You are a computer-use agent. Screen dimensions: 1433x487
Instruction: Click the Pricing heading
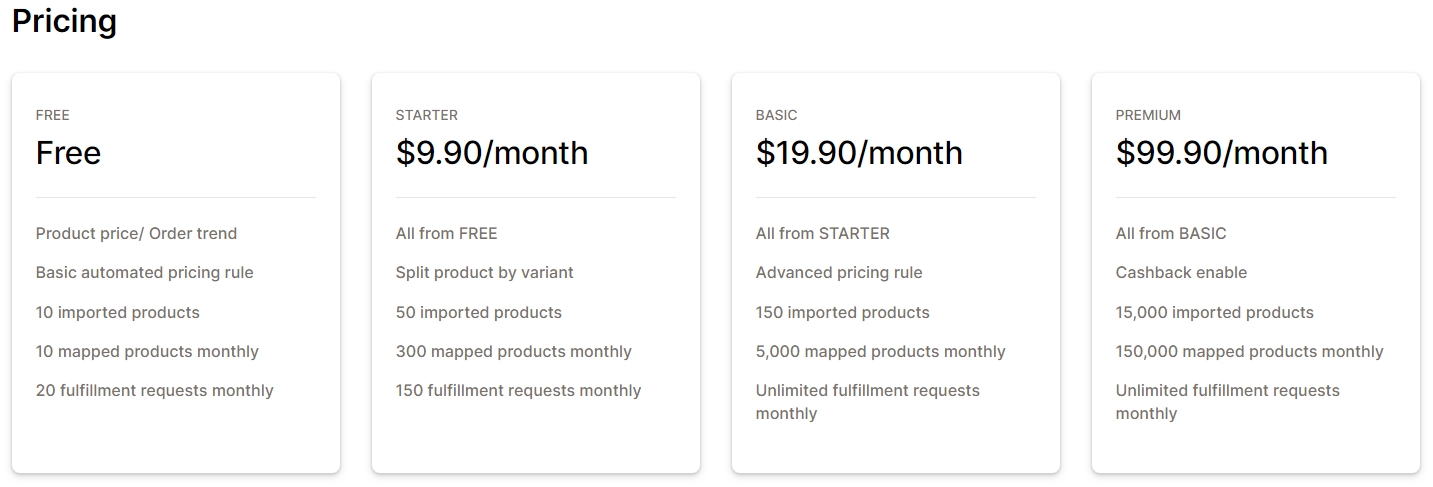(64, 21)
